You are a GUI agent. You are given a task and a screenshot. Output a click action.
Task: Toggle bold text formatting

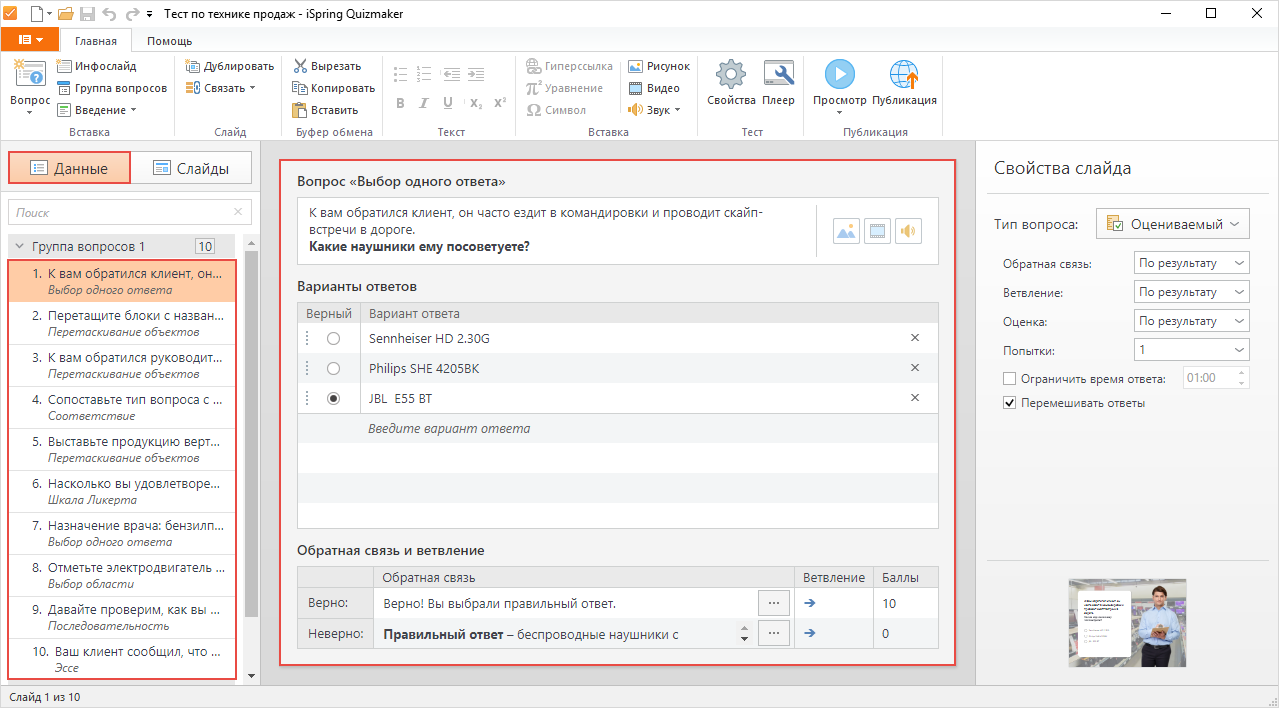click(x=400, y=103)
